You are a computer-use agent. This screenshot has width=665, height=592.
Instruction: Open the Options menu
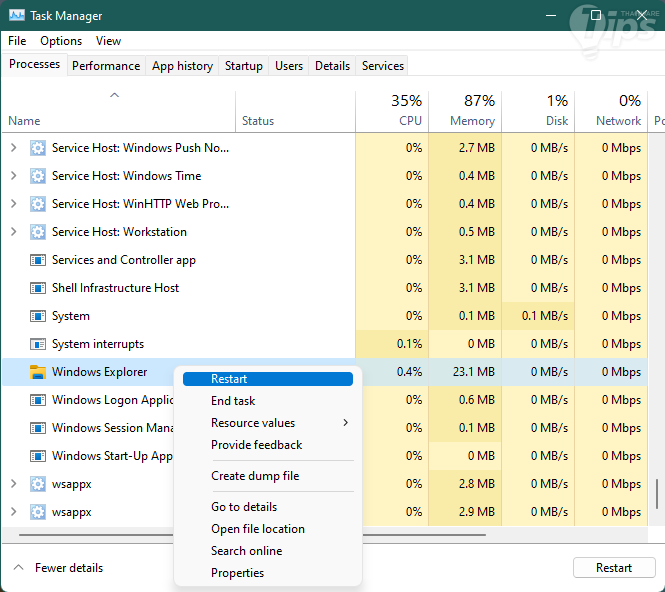coord(61,41)
